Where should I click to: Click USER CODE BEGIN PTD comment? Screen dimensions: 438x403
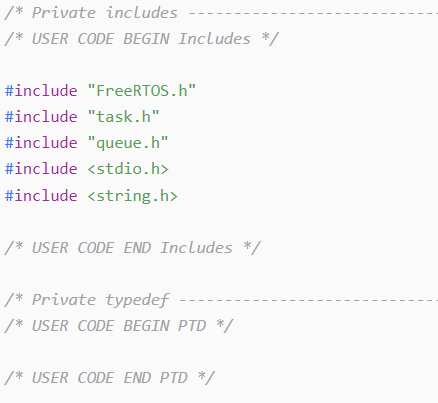(x=119, y=326)
